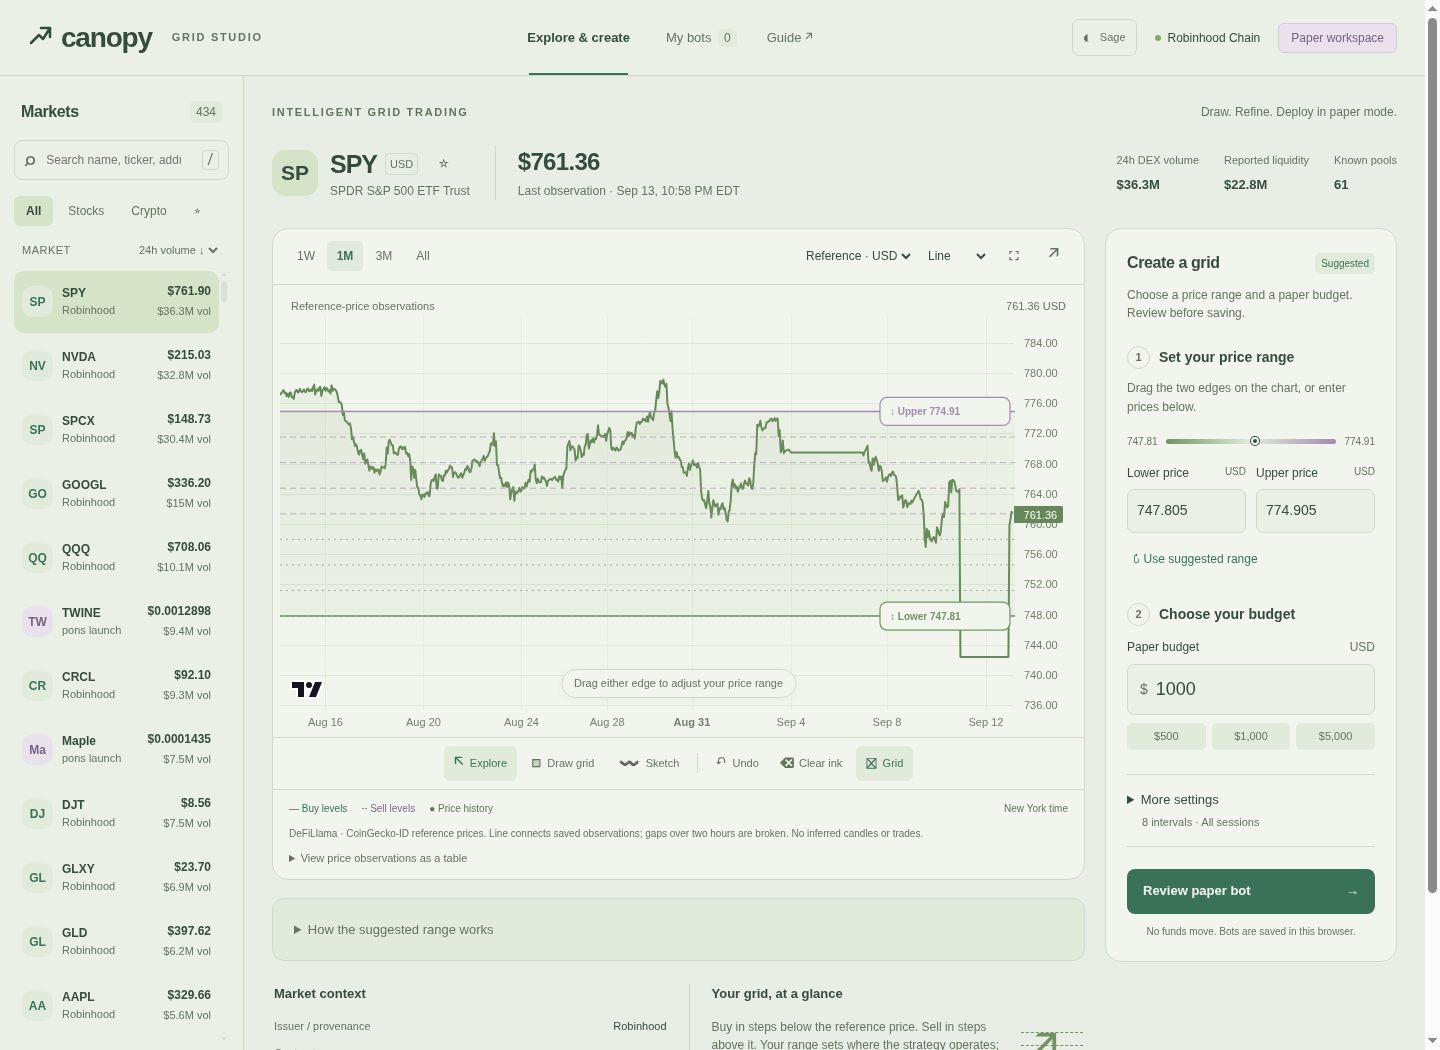Set budget to $5,000 preset
This screenshot has width=1440, height=1050.
1335,736
